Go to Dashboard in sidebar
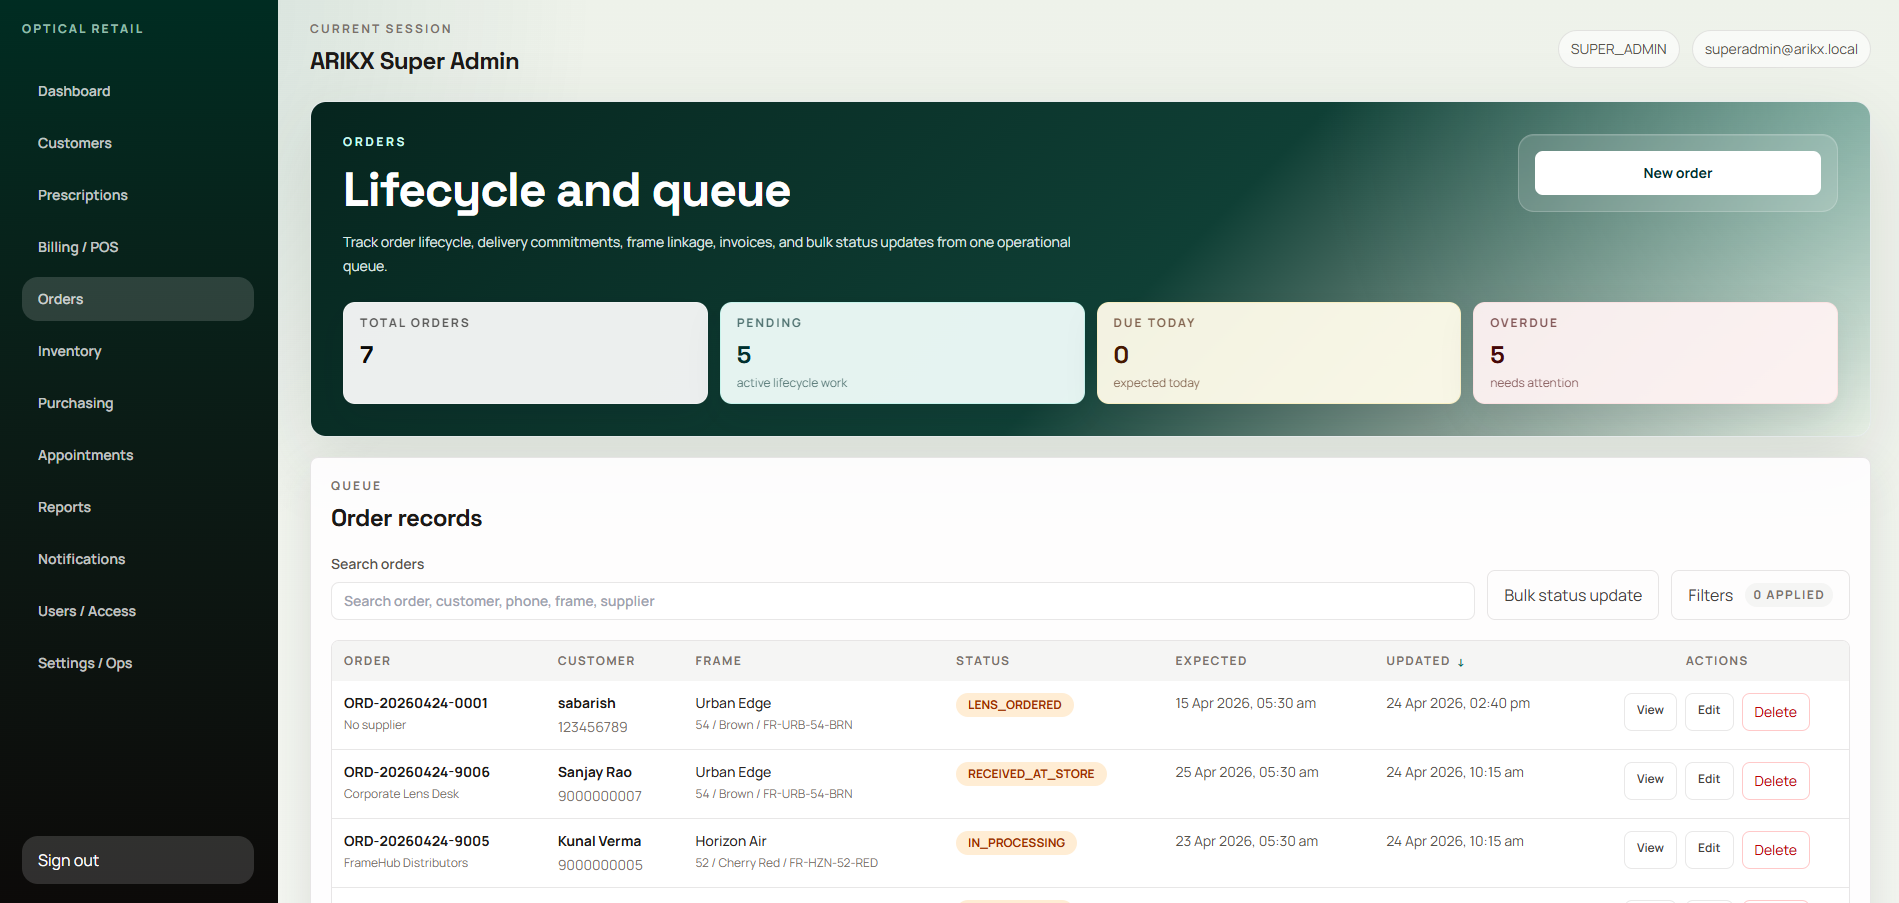This screenshot has height=903, width=1899. [74, 91]
